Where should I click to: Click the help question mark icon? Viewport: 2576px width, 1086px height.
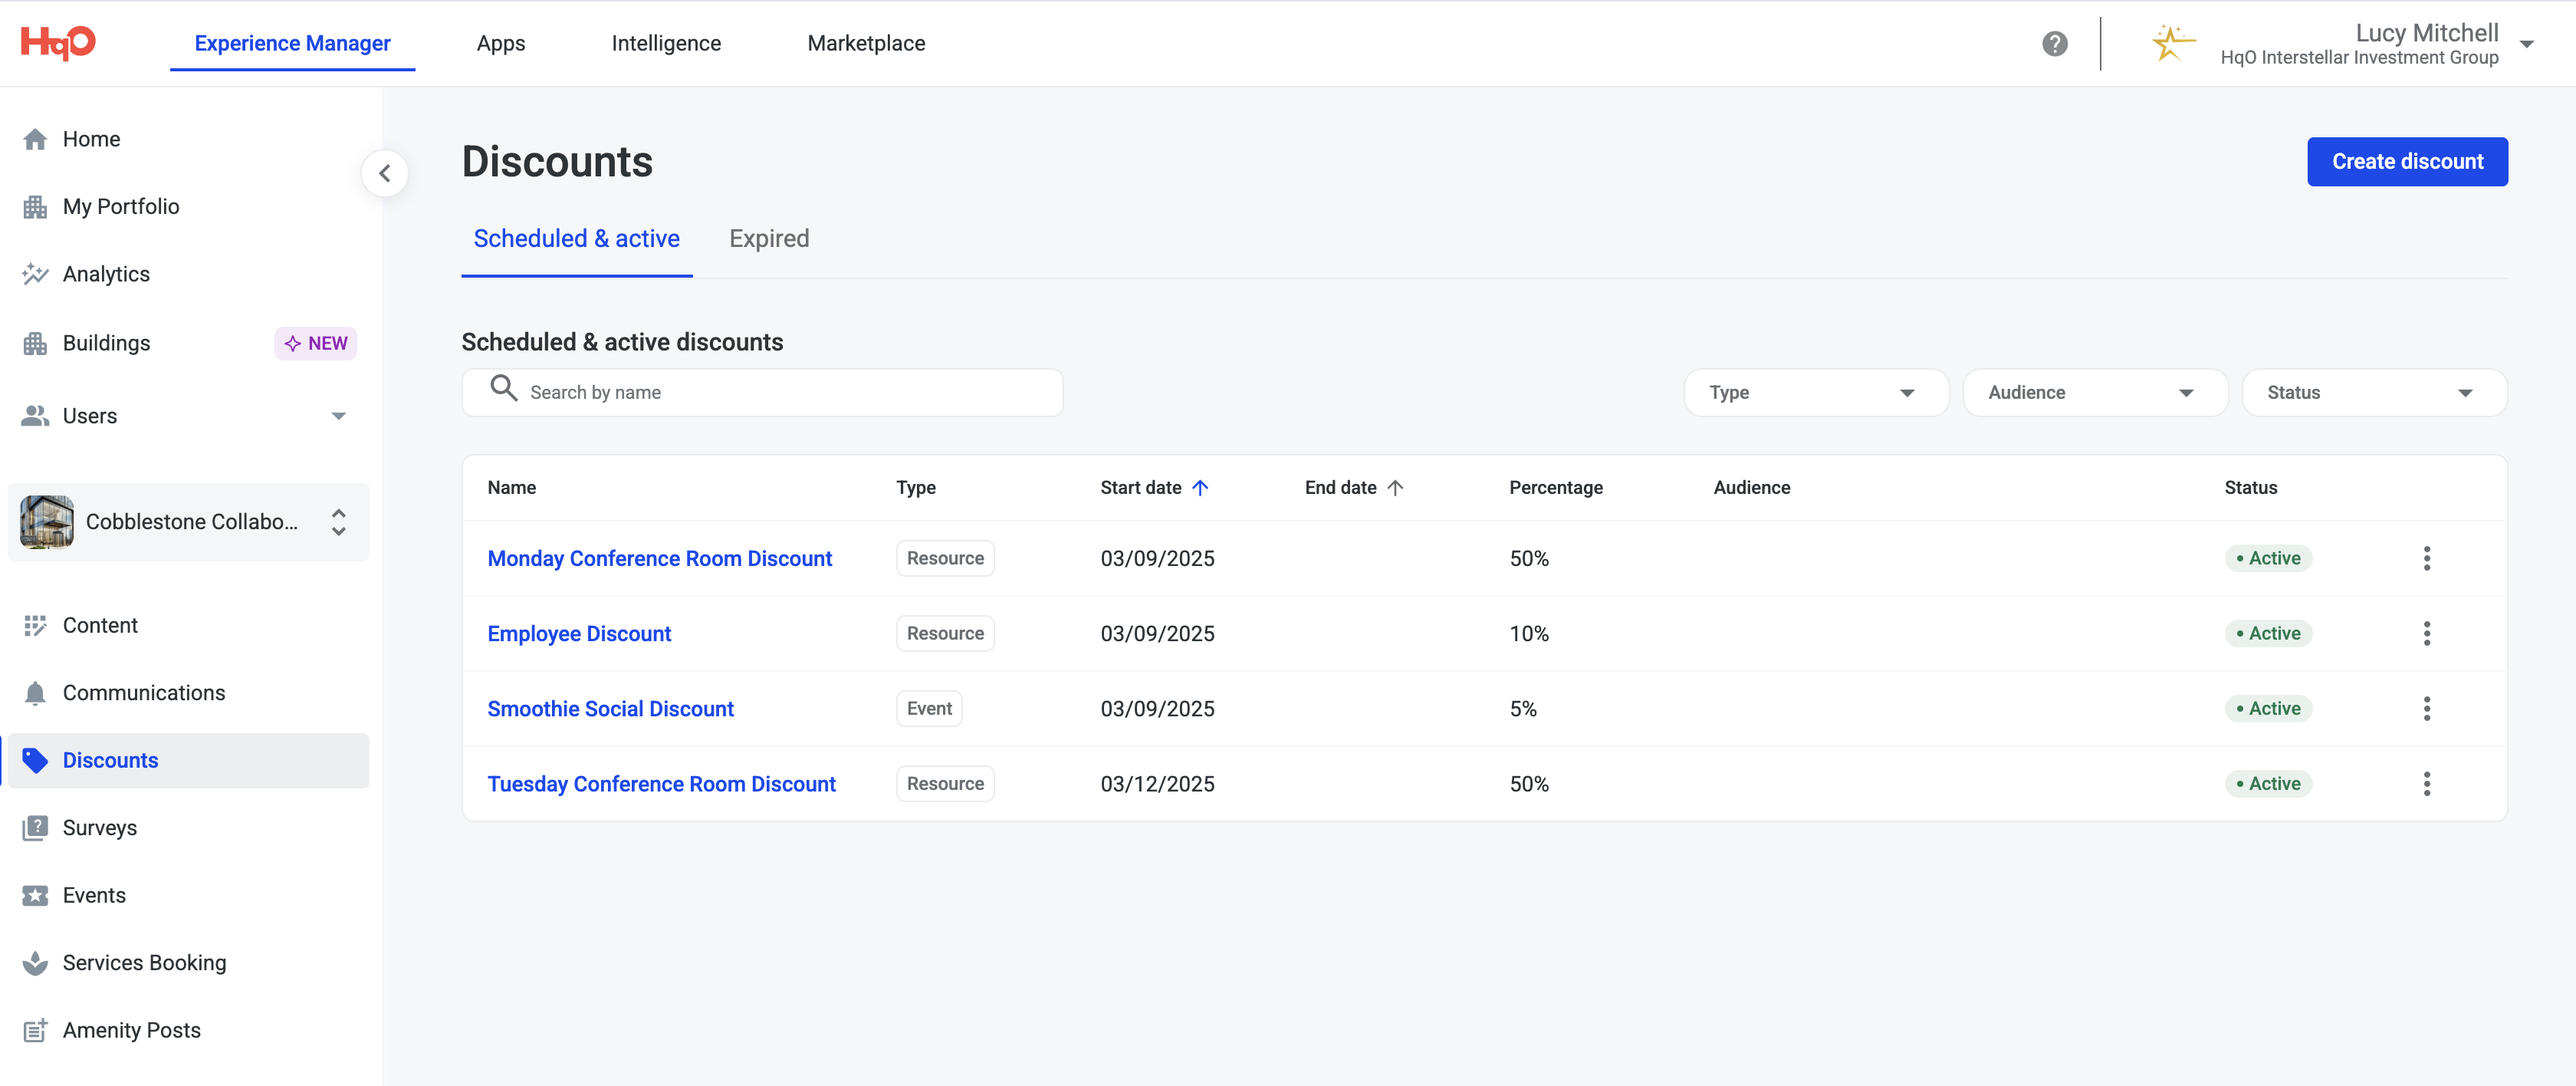[2054, 44]
